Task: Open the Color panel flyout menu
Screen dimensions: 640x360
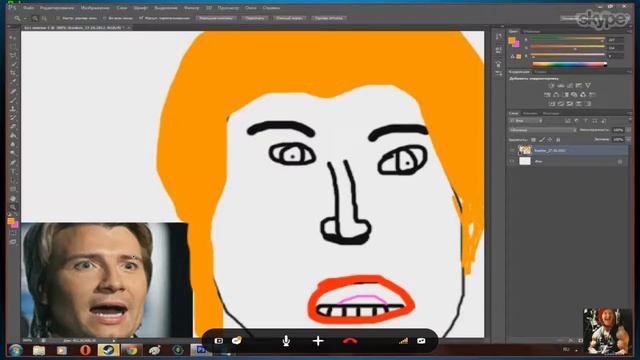Action: tap(629, 31)
